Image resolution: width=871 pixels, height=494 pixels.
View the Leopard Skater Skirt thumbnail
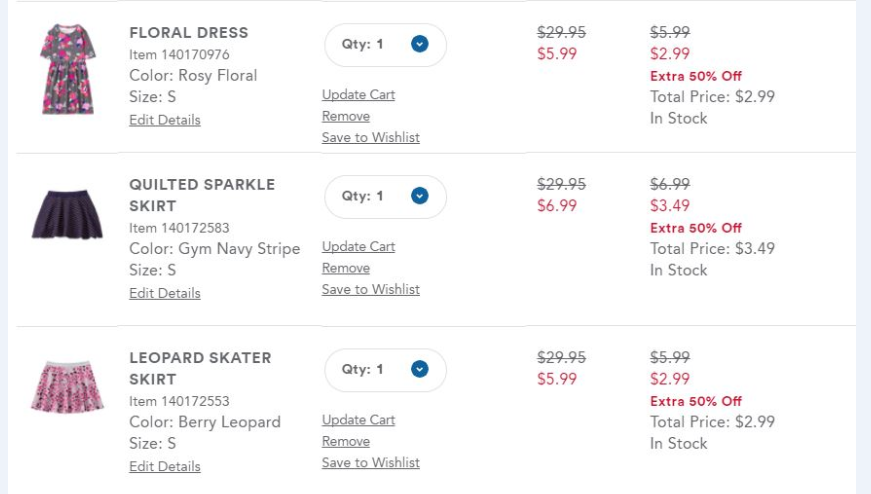pyautogui.click(x=67, y=386)
